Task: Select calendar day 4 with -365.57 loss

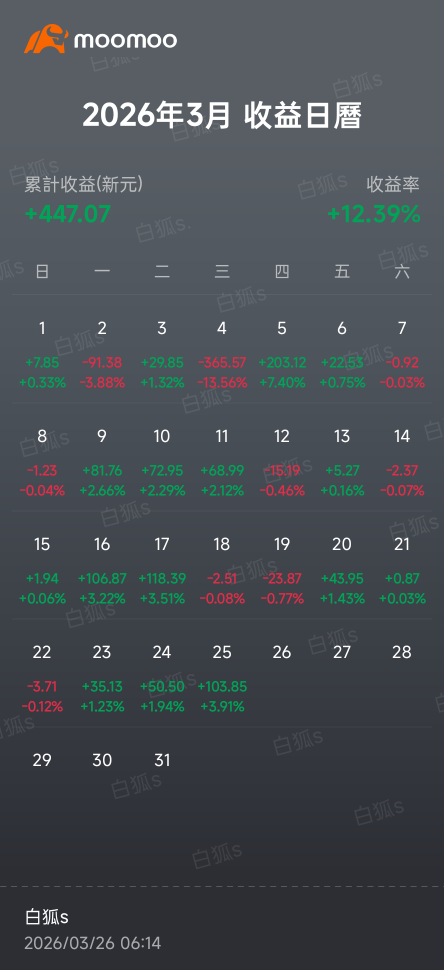Action: point(222,355)
